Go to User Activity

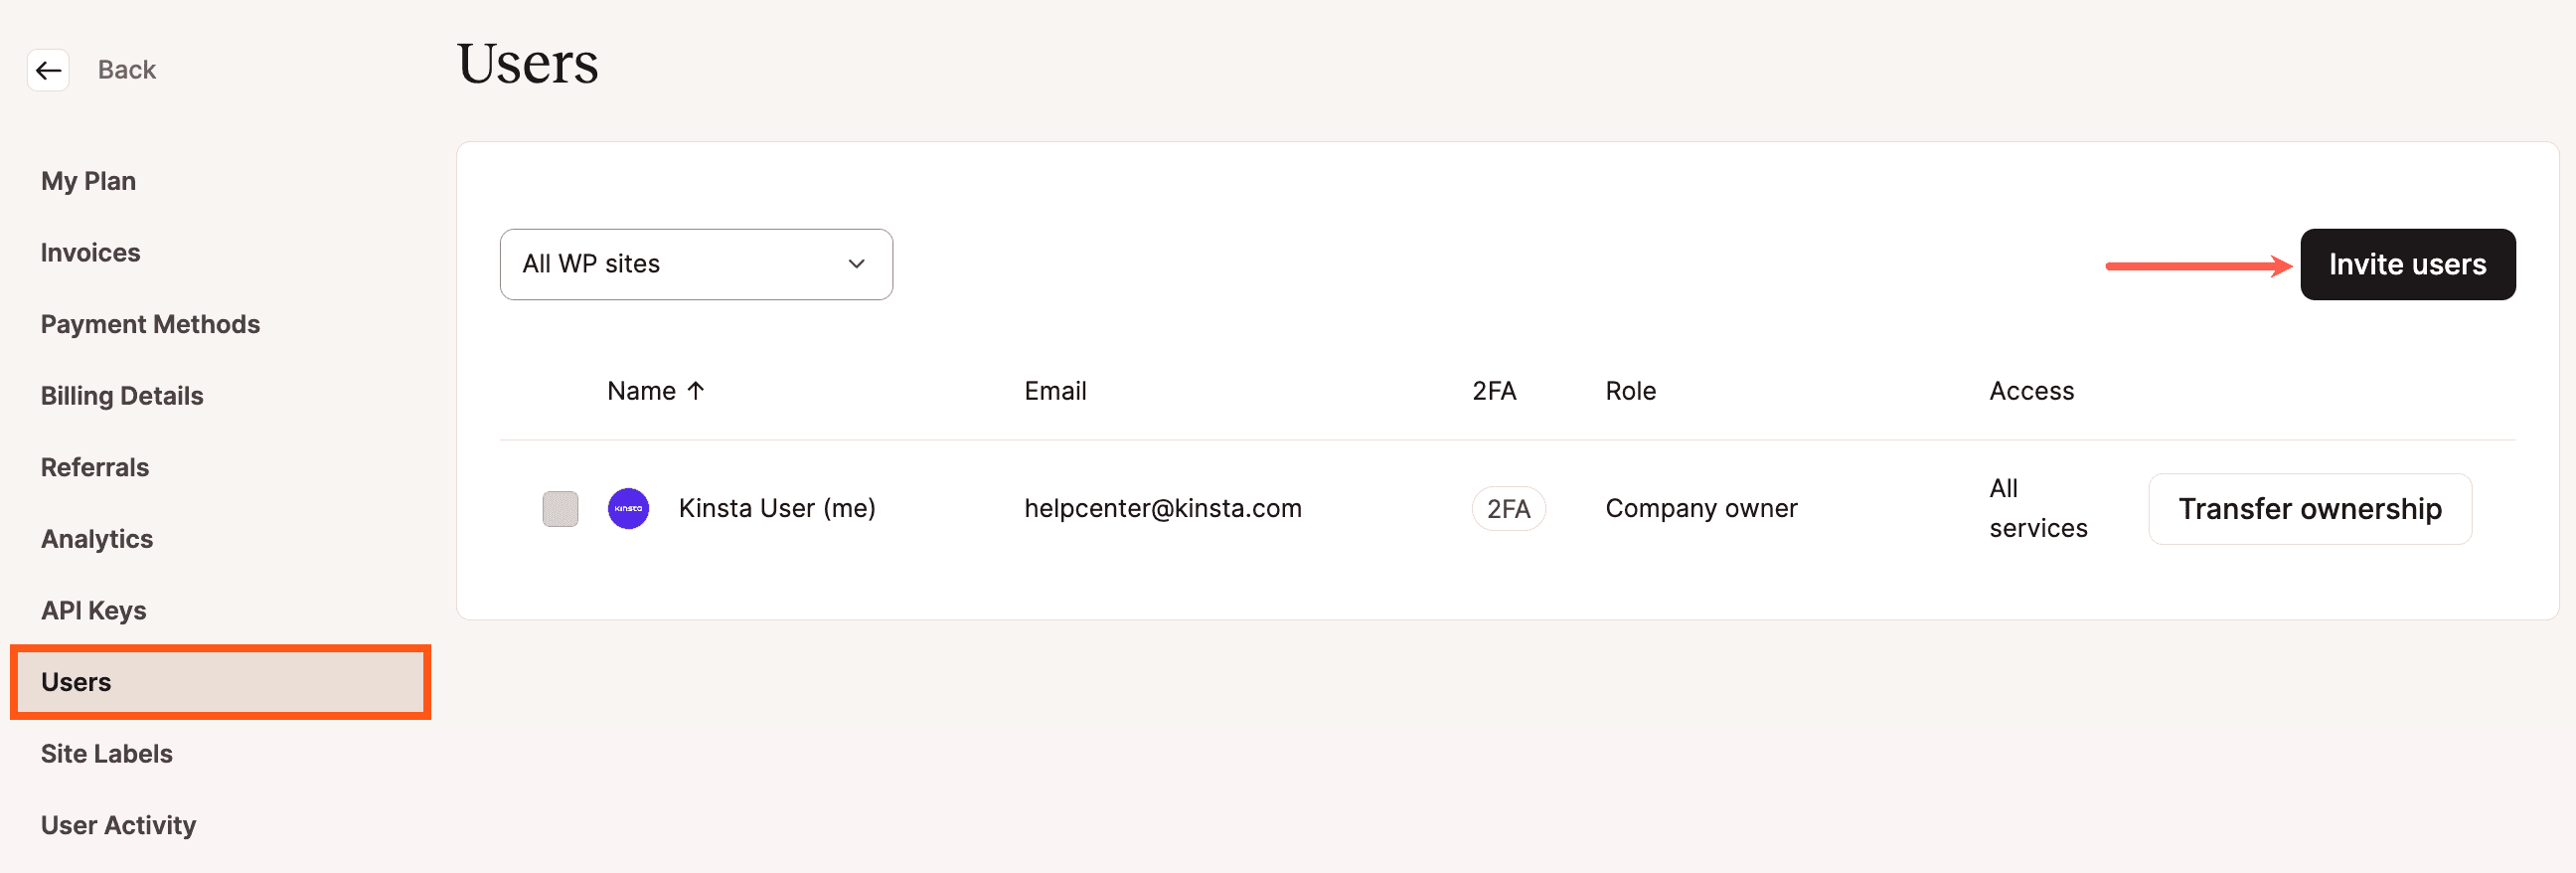[118, 825]
